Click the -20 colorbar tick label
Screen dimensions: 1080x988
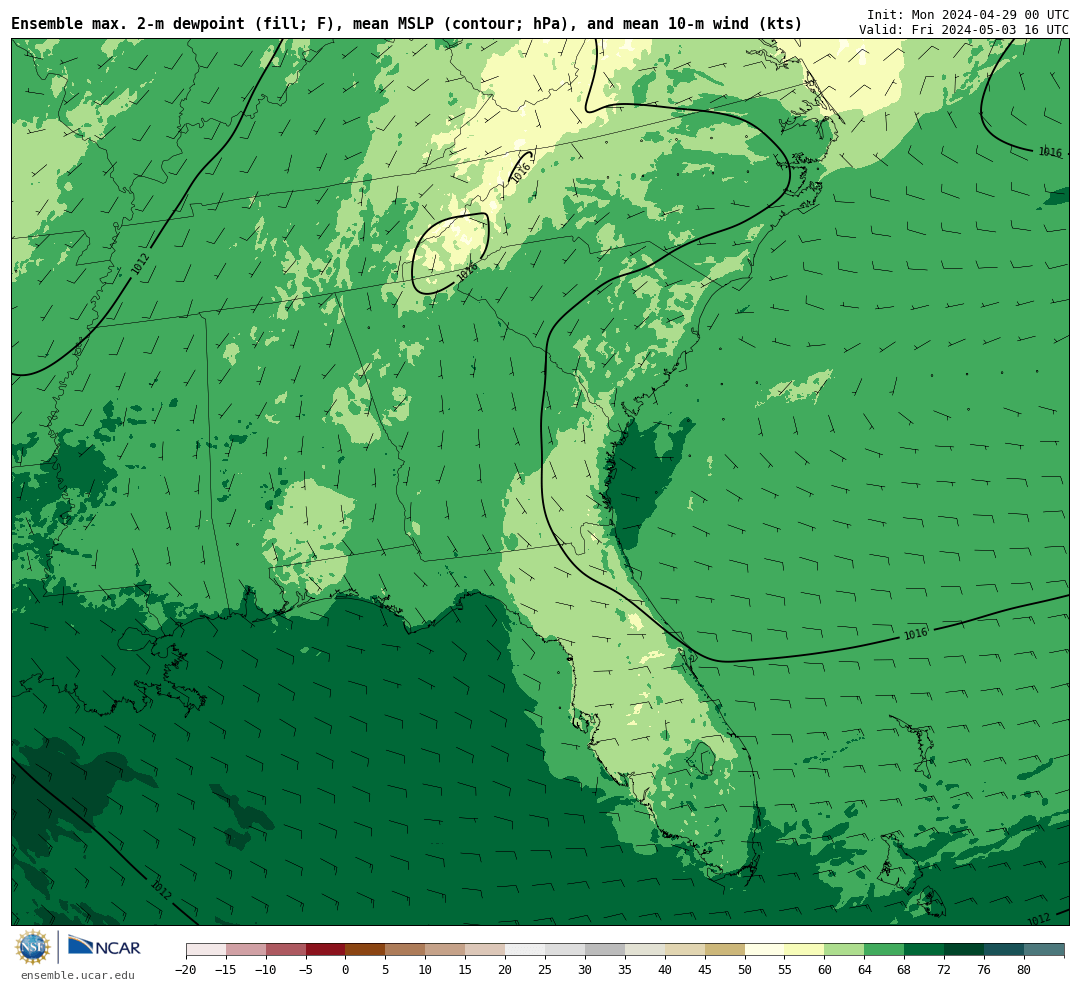(186, 970)
